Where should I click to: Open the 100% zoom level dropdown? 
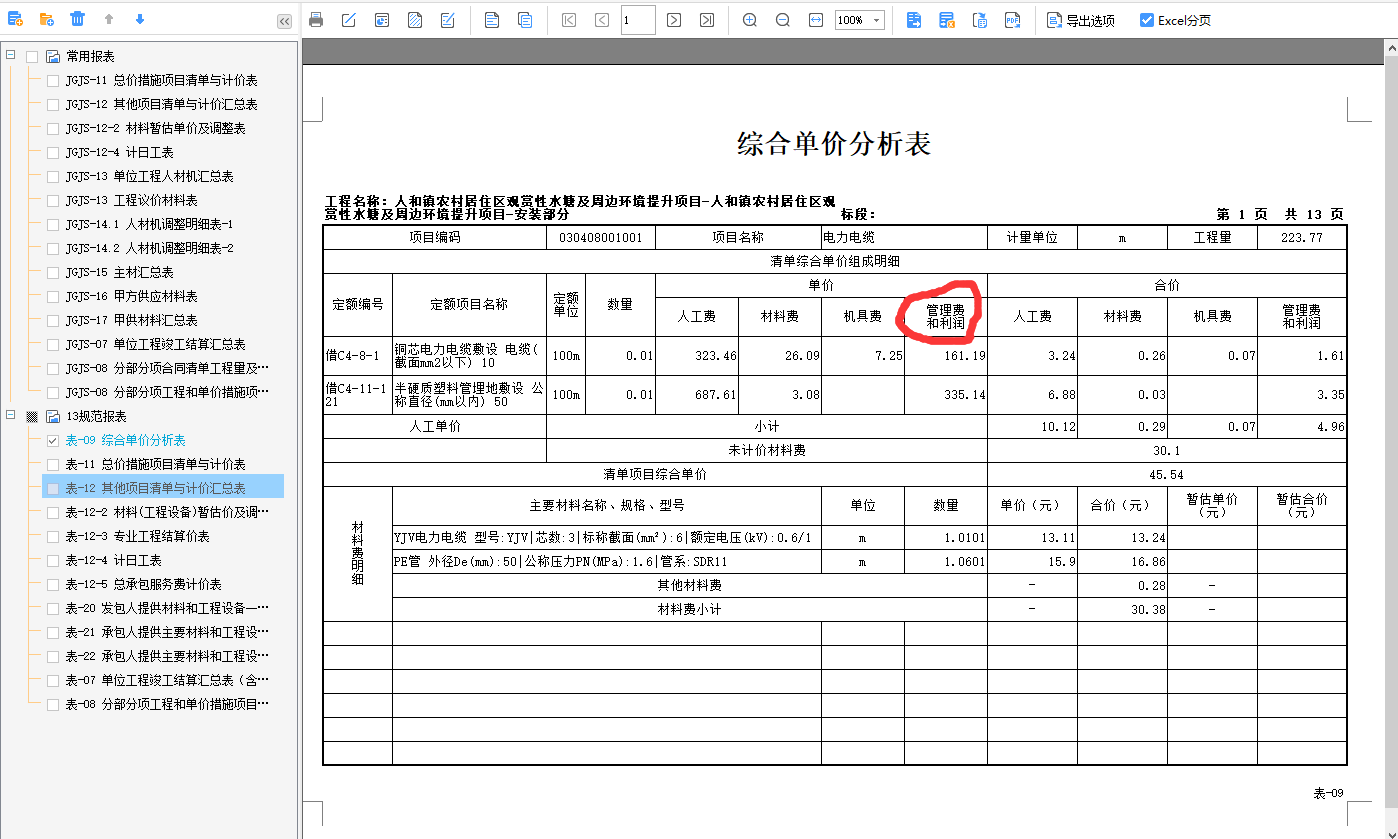877,20
